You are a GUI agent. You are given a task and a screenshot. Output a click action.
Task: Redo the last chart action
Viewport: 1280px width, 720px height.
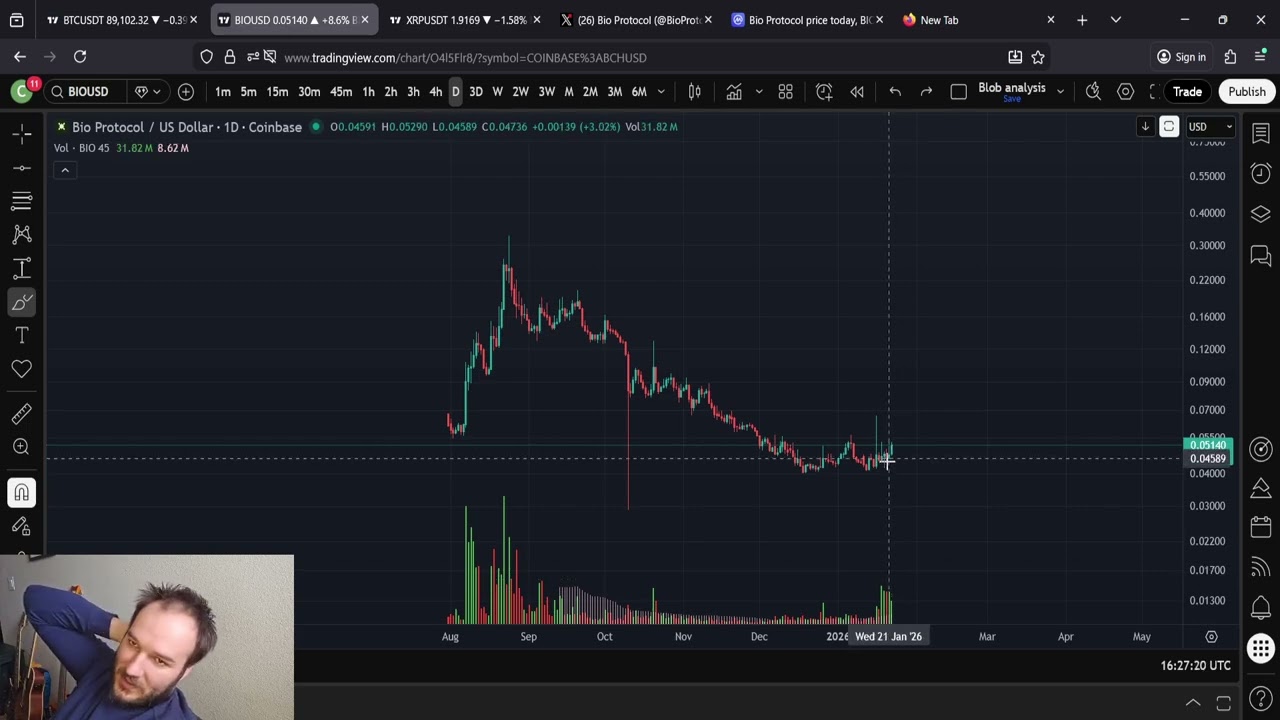926,92
